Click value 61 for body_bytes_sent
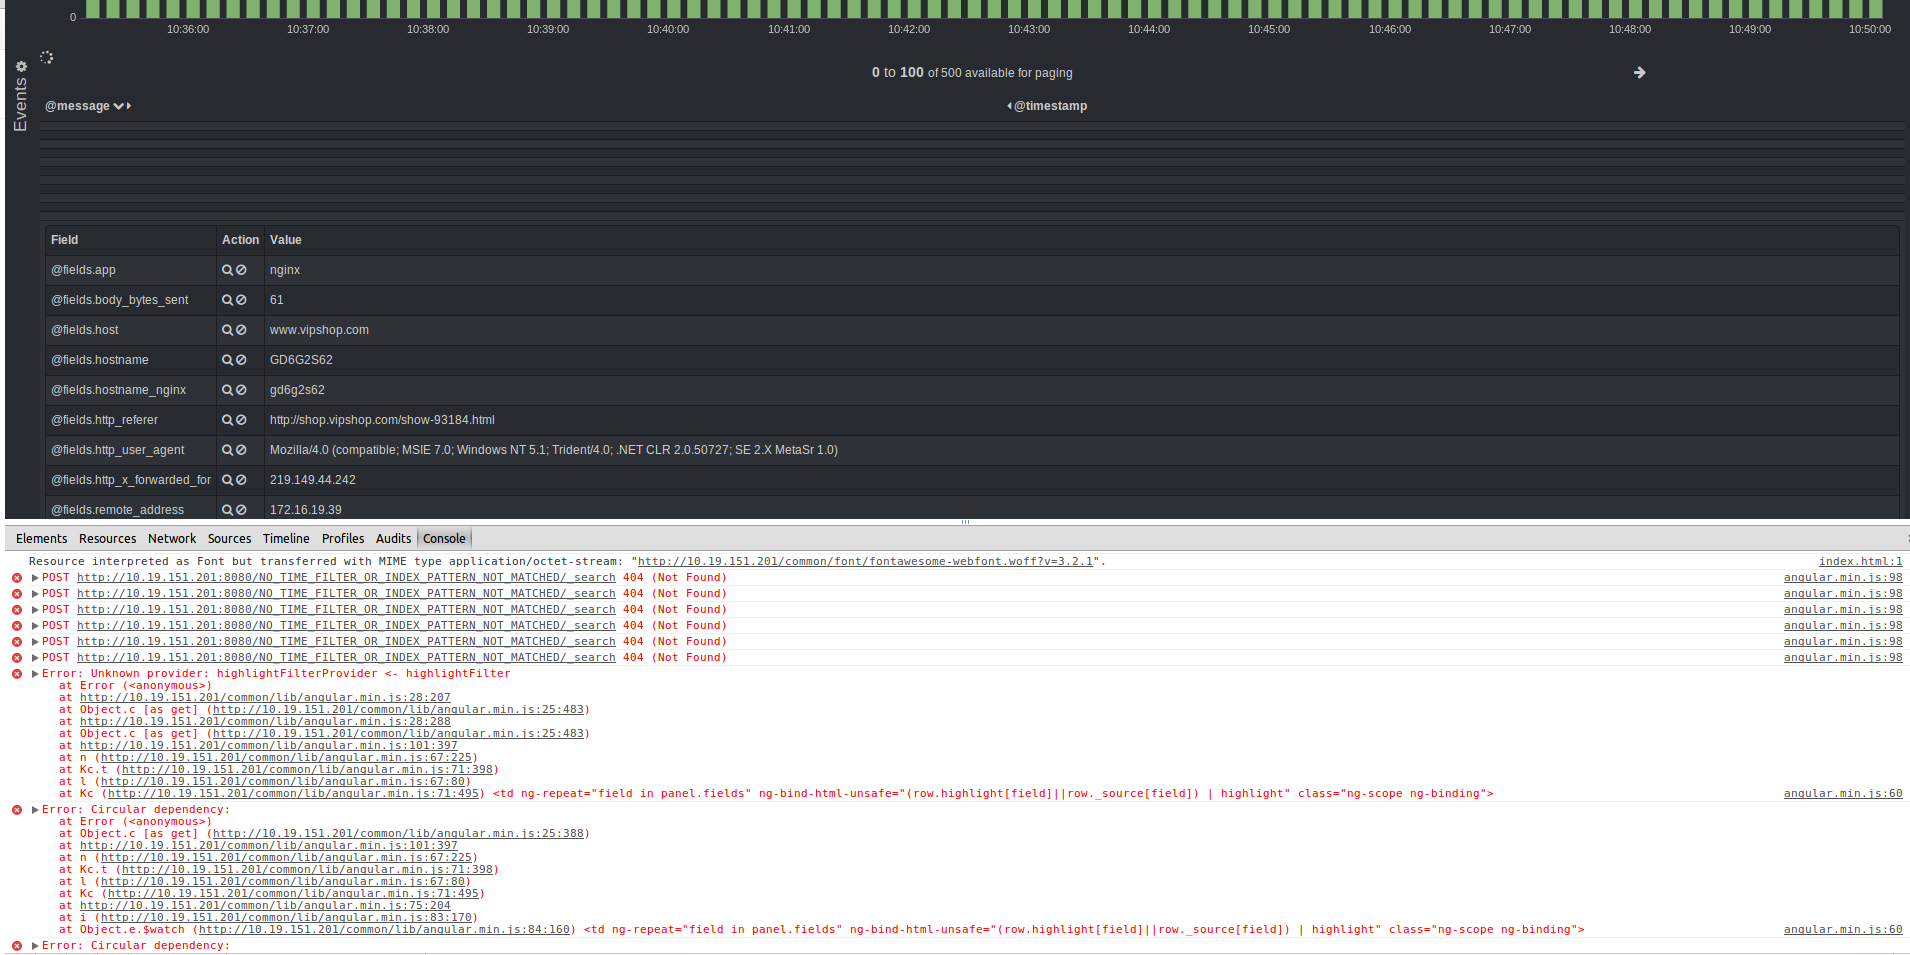 tap(277, 300)
